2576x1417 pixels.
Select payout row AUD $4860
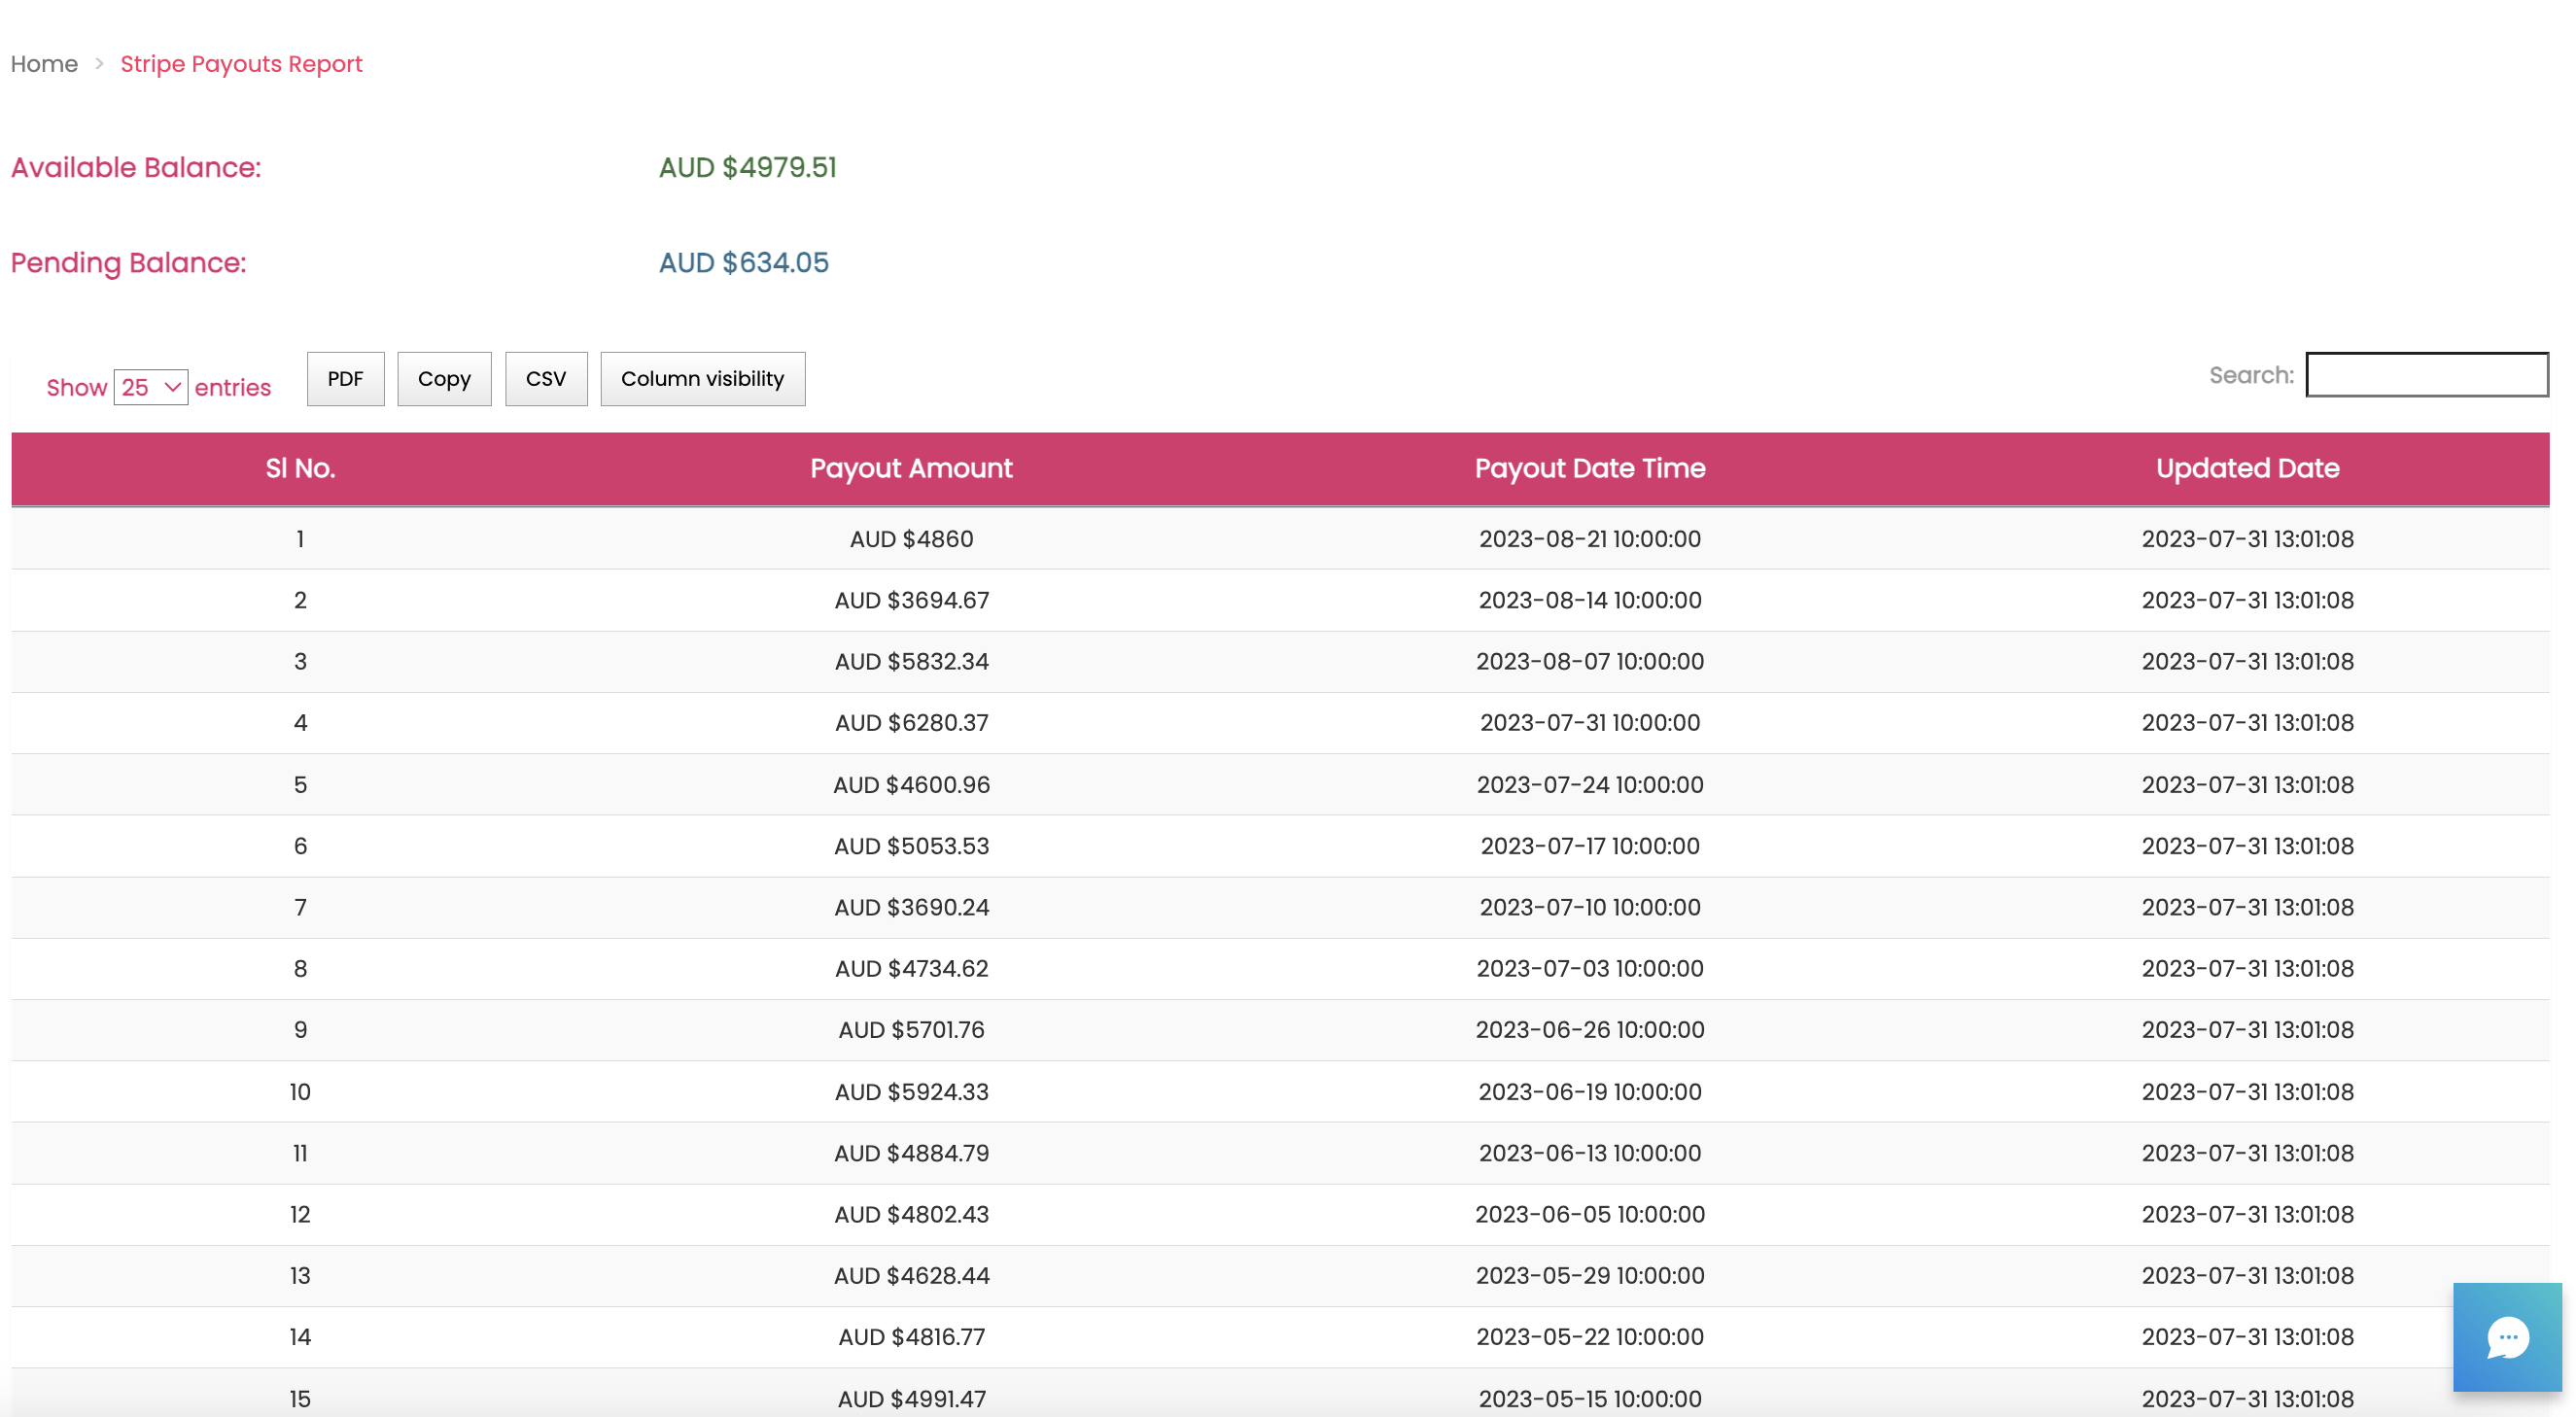point(911,539)
